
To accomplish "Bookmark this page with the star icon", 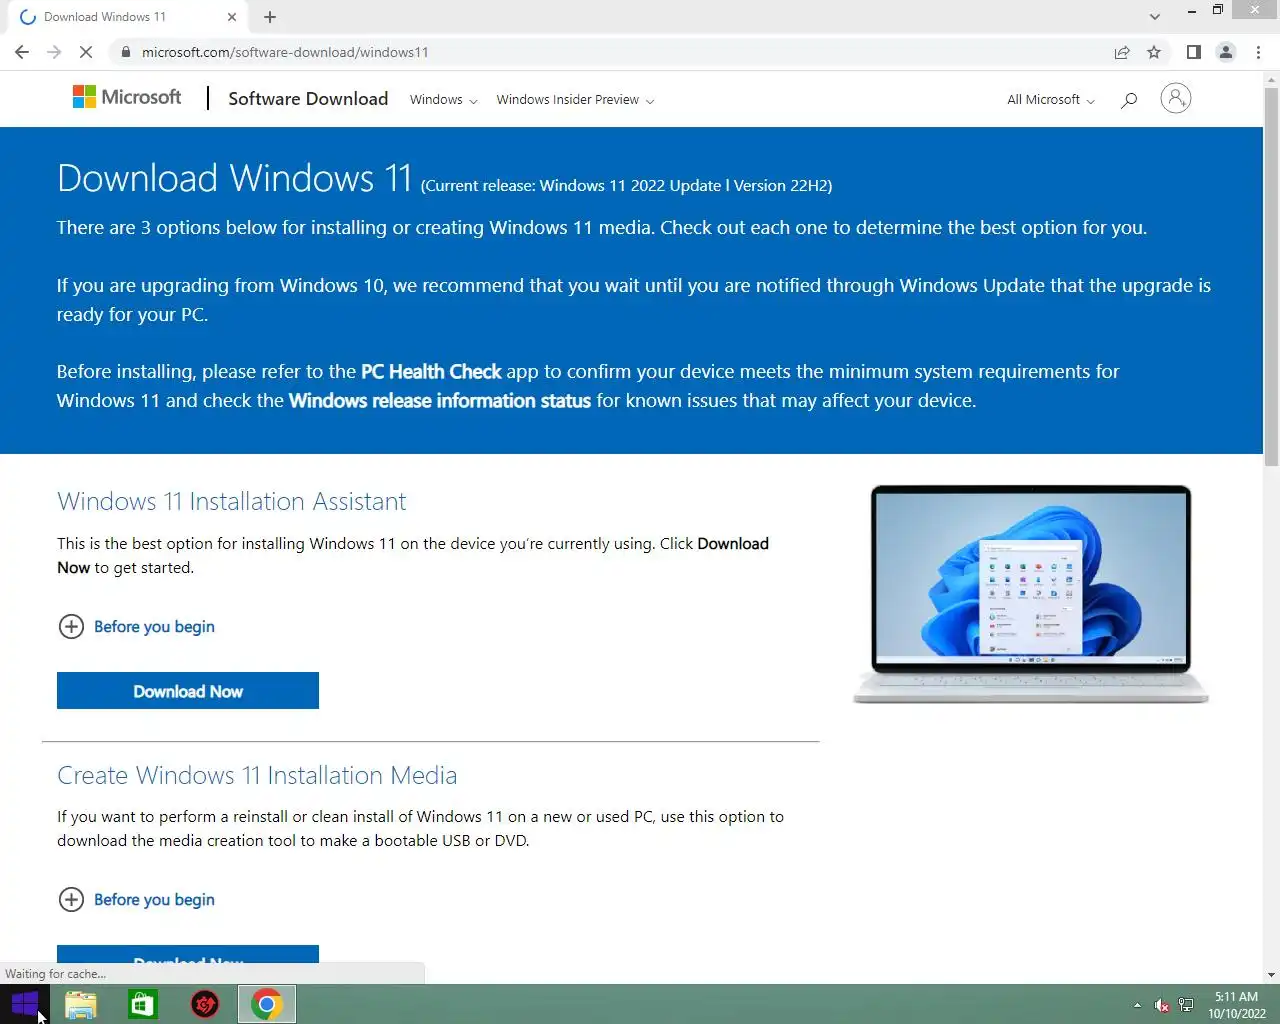I will (1154, 52).
